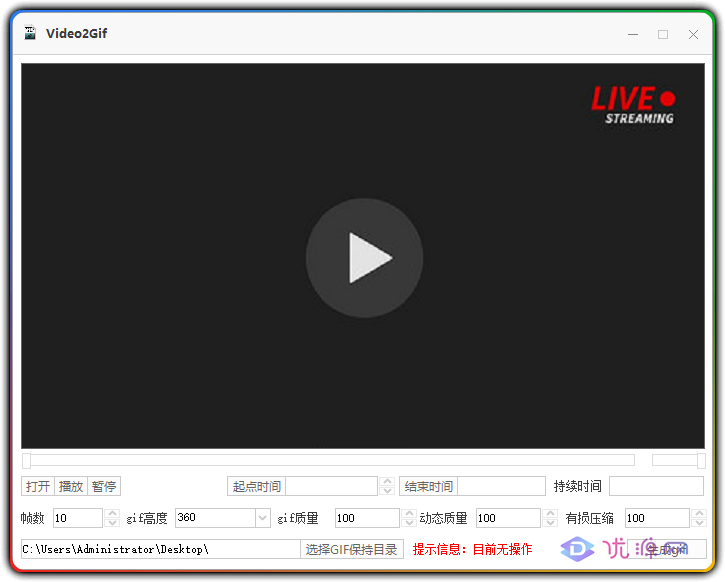Click the gif高度 combo box value 360
725x582 pixels.
215,518
